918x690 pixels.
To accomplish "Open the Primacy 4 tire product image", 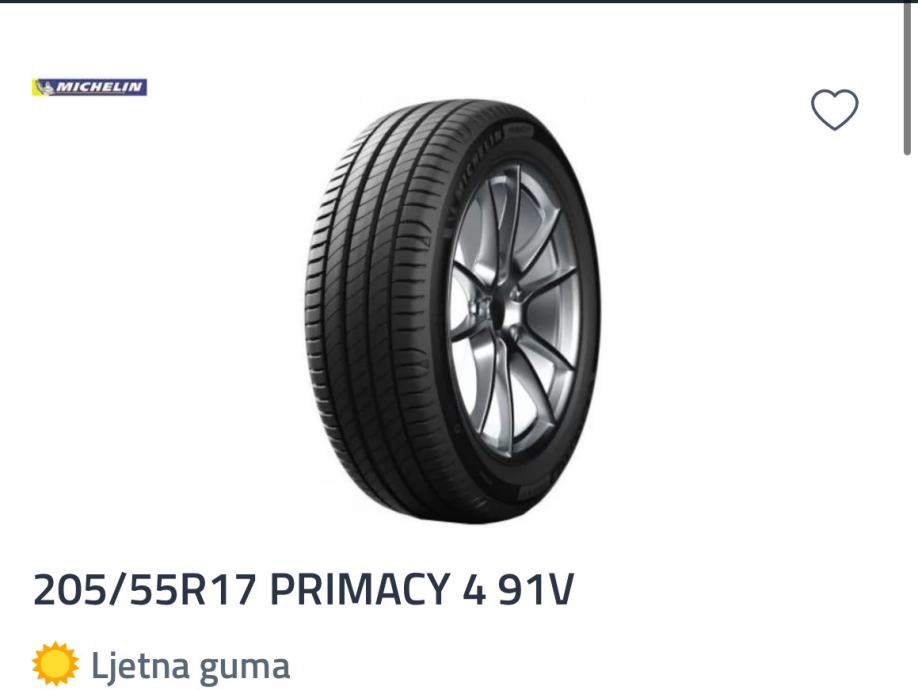I will pyautogui.click(x=453, y=311).
